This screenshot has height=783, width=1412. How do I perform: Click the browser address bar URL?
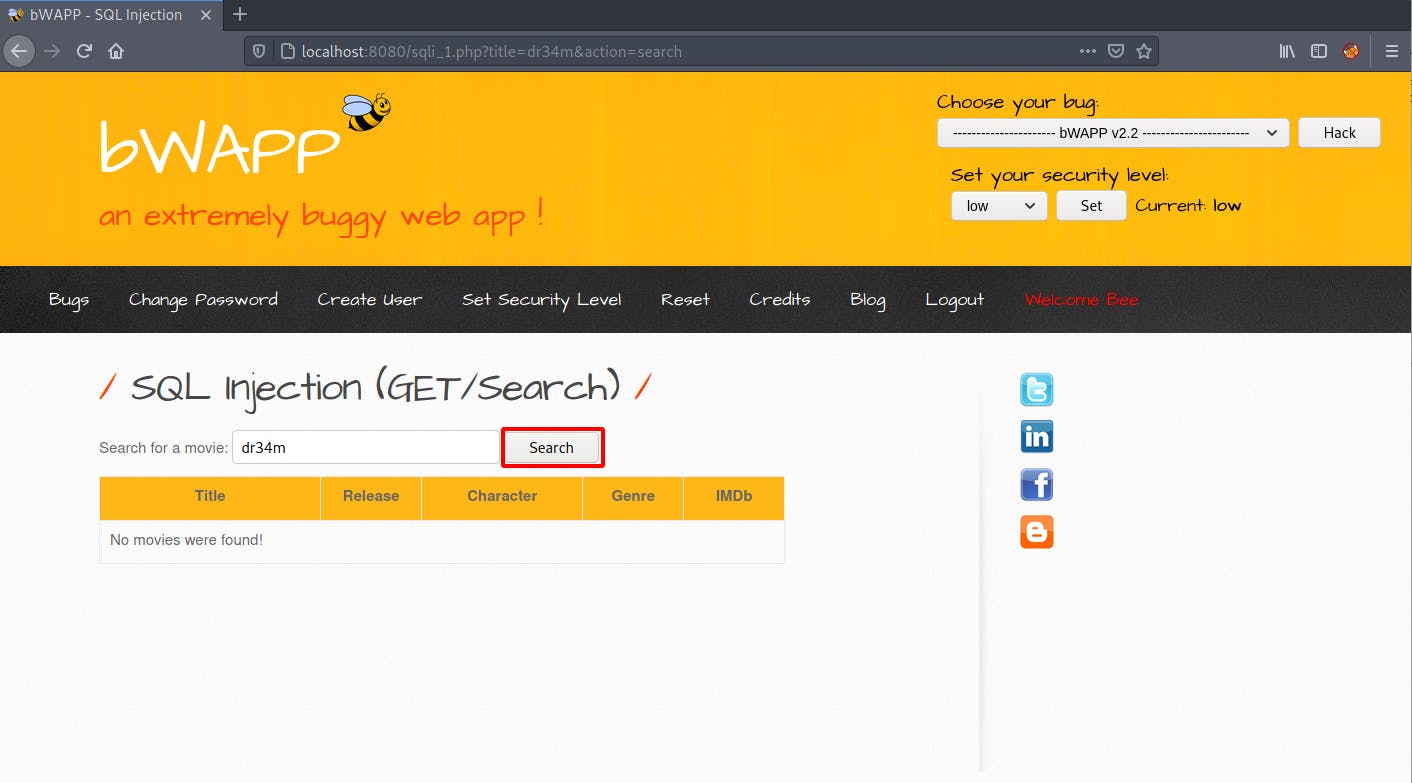tap(491, 51)
